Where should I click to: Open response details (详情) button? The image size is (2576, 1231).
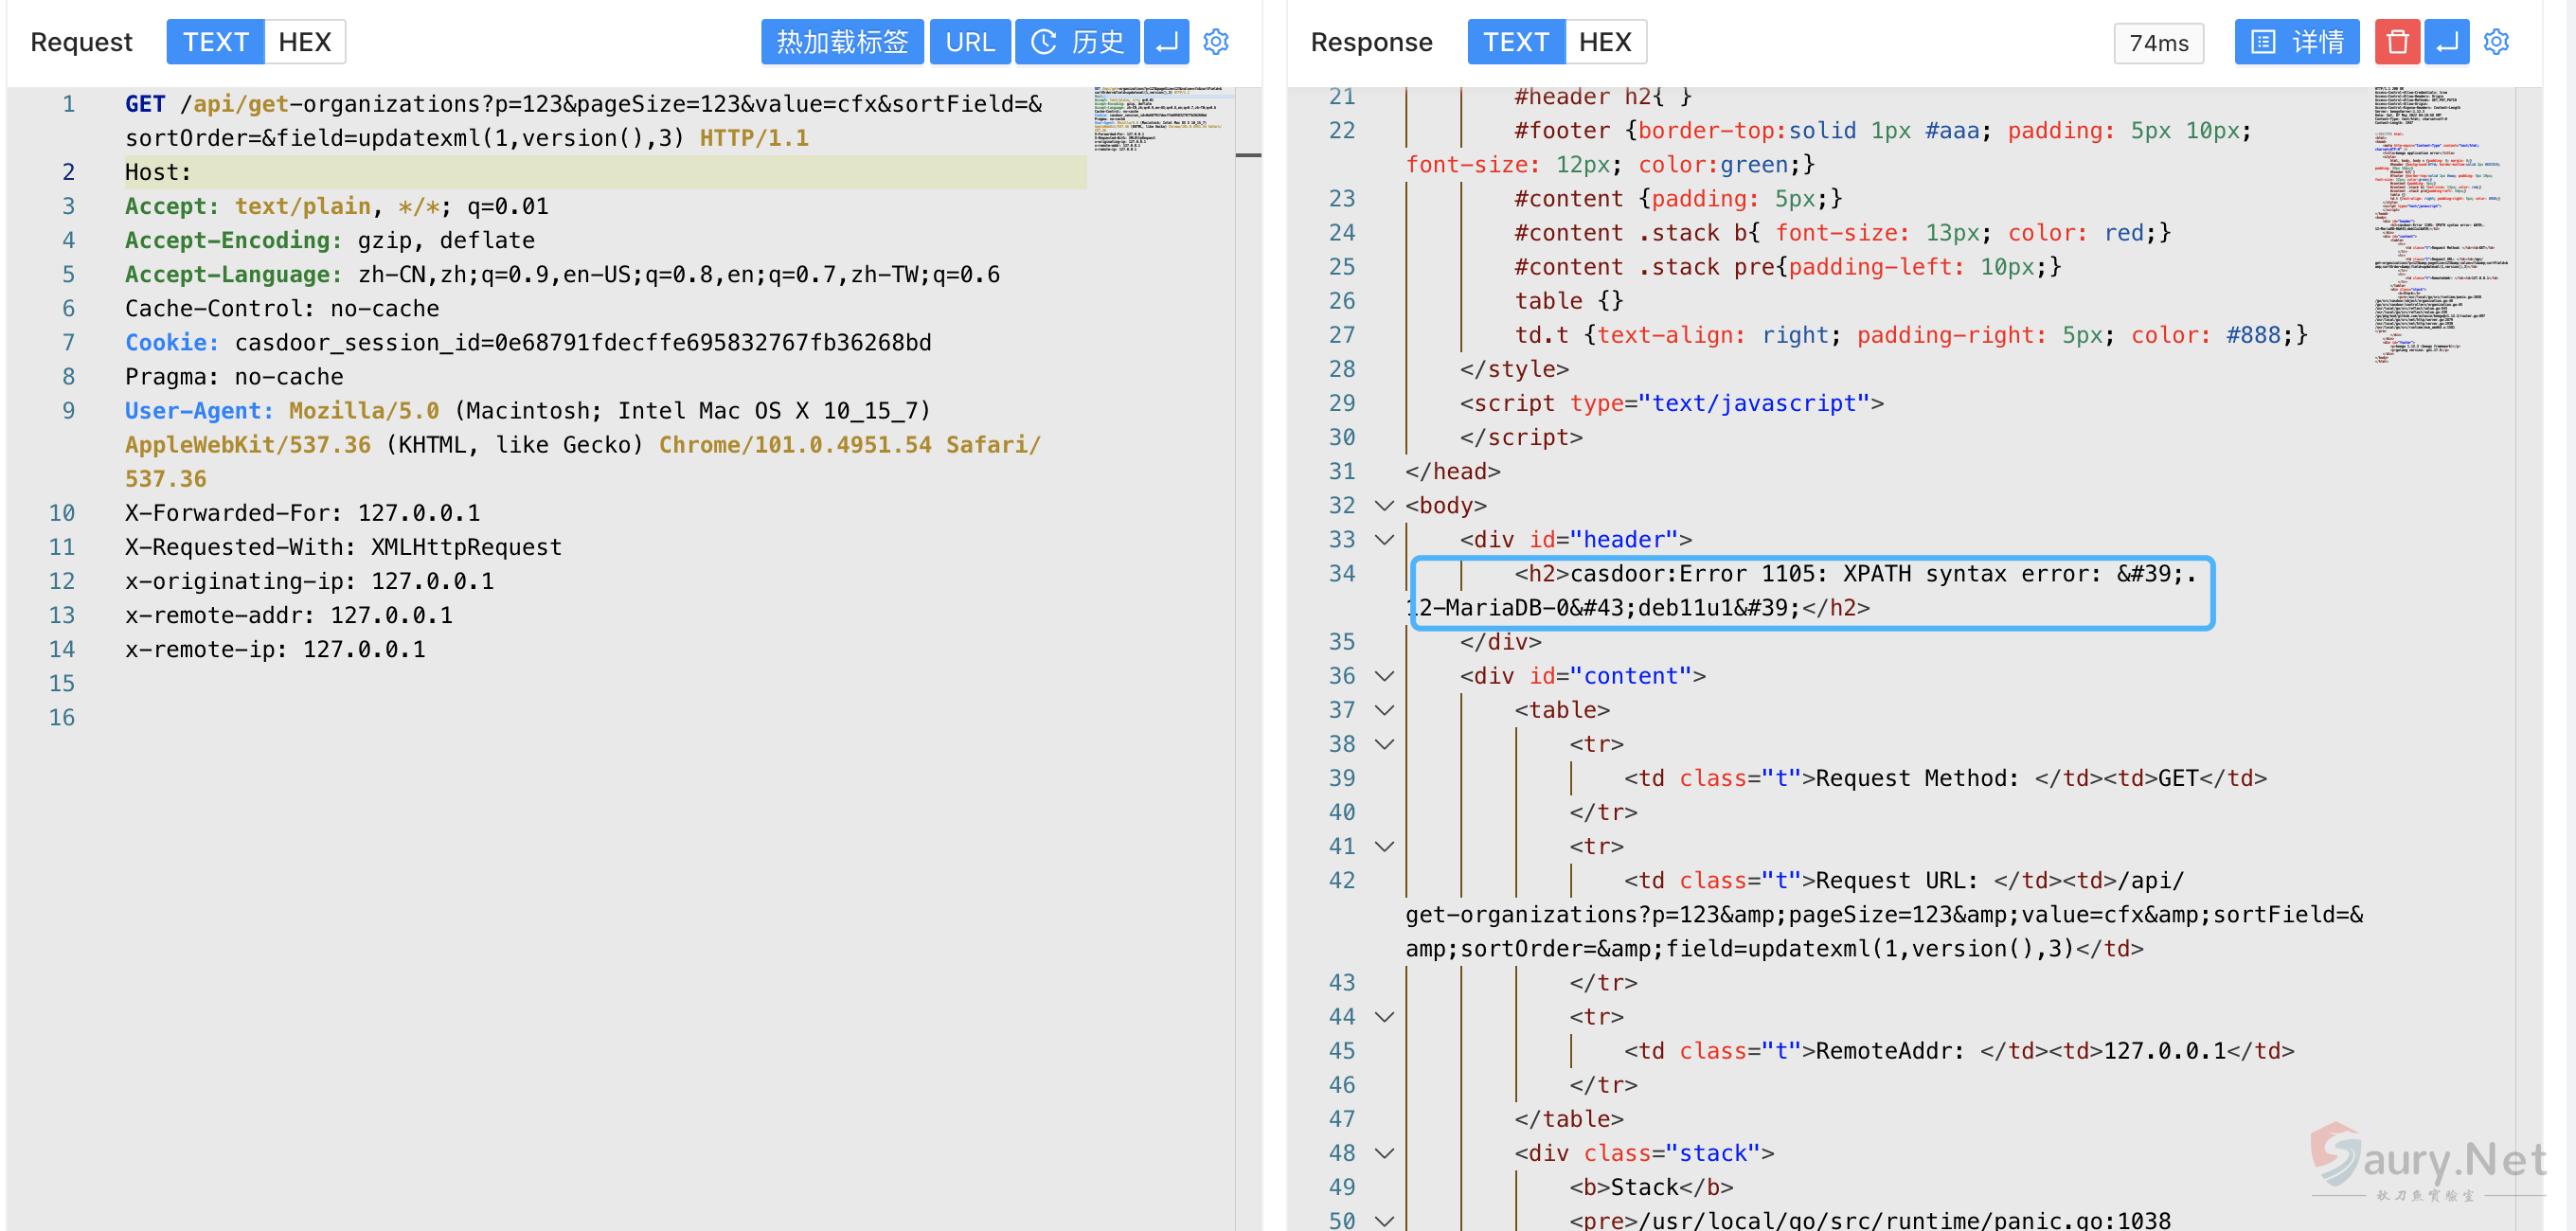coord(2296,42)
